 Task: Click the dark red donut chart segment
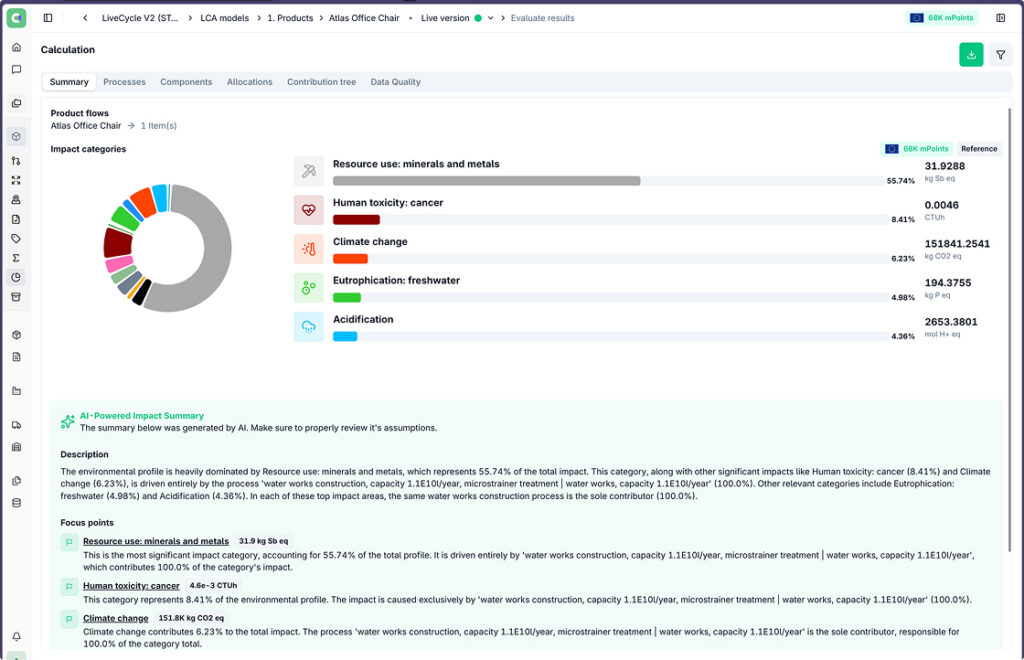click(118, 242)
